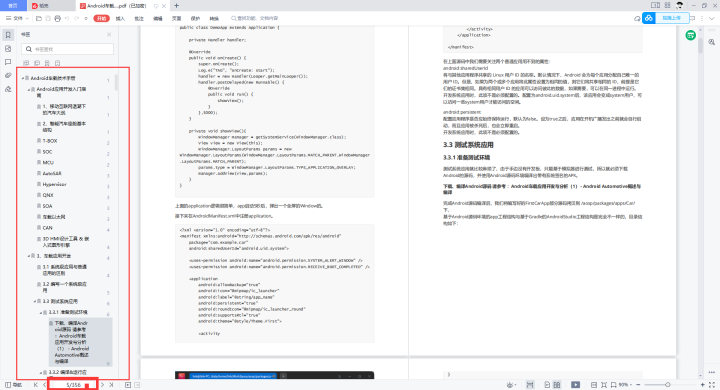Open the comments panel icon in left sidebar

click(x=8, y=62)
